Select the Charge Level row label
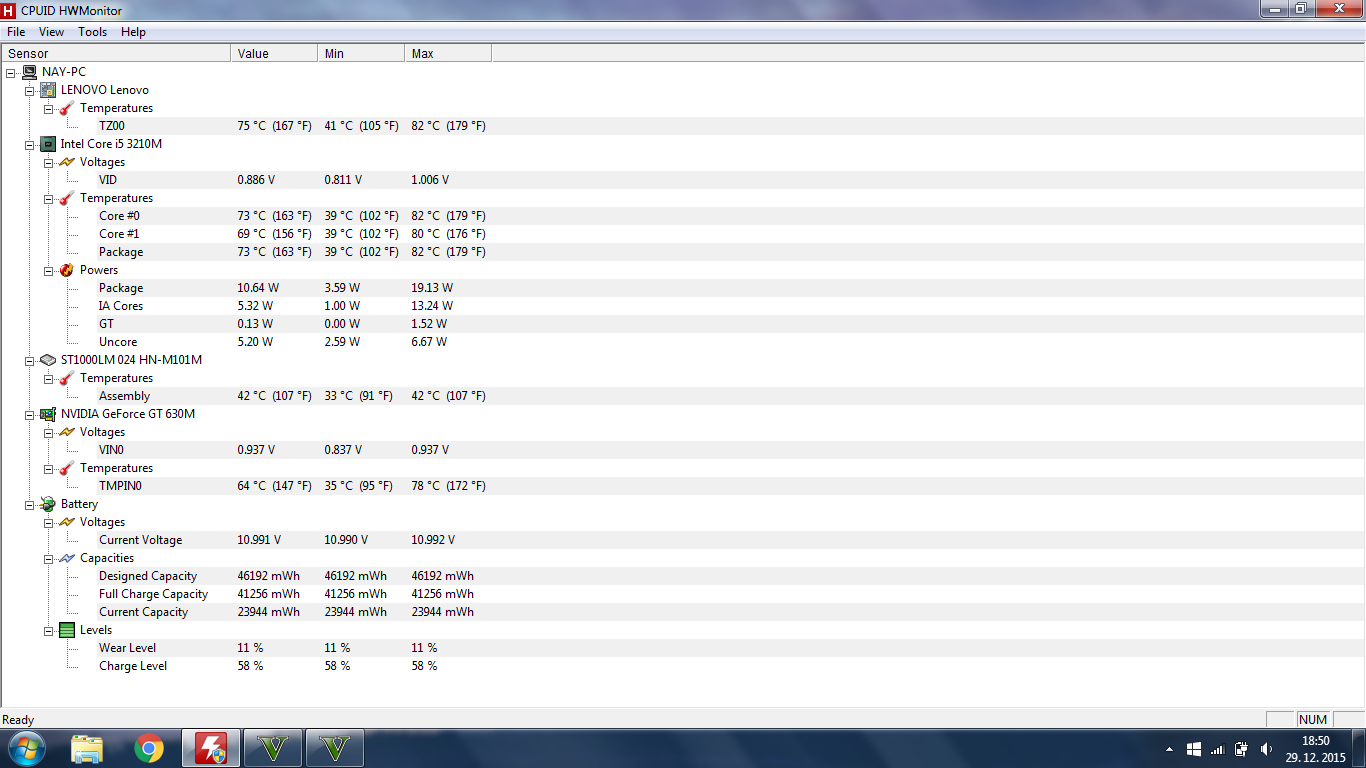The height and width of the screenshot is (768, 1366). pos(133,666)
